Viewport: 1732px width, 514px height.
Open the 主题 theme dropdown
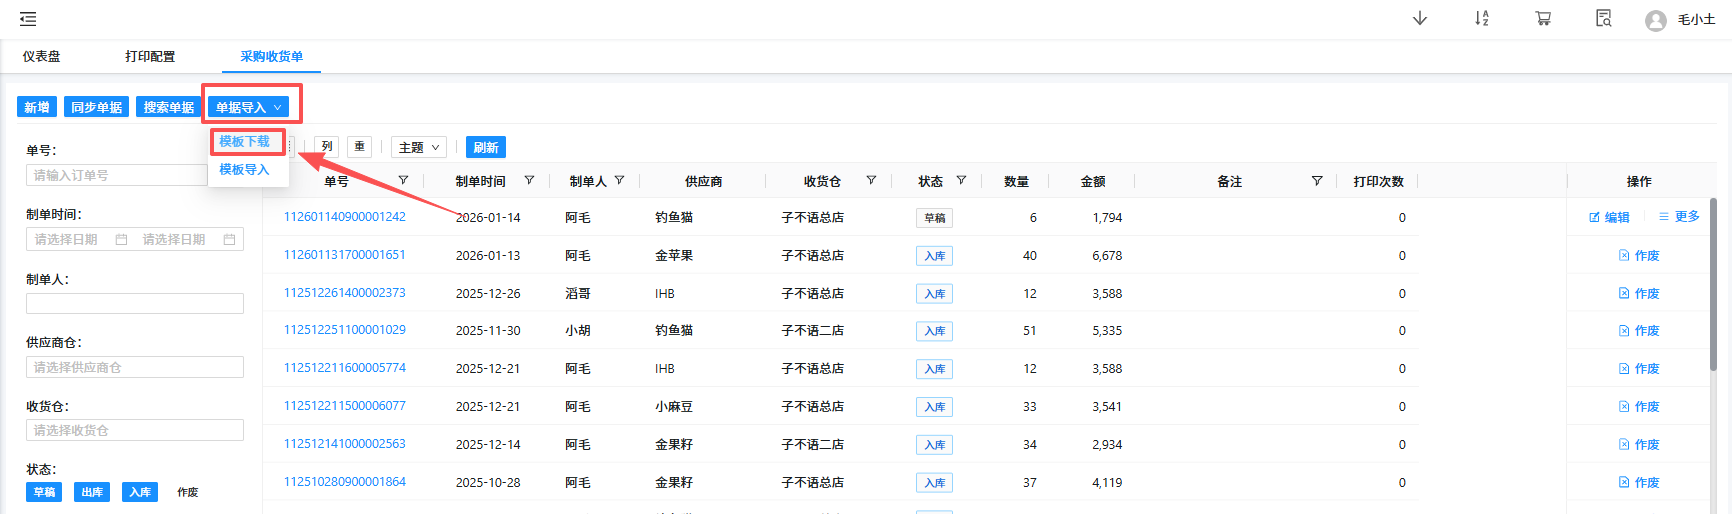[418, 147]
